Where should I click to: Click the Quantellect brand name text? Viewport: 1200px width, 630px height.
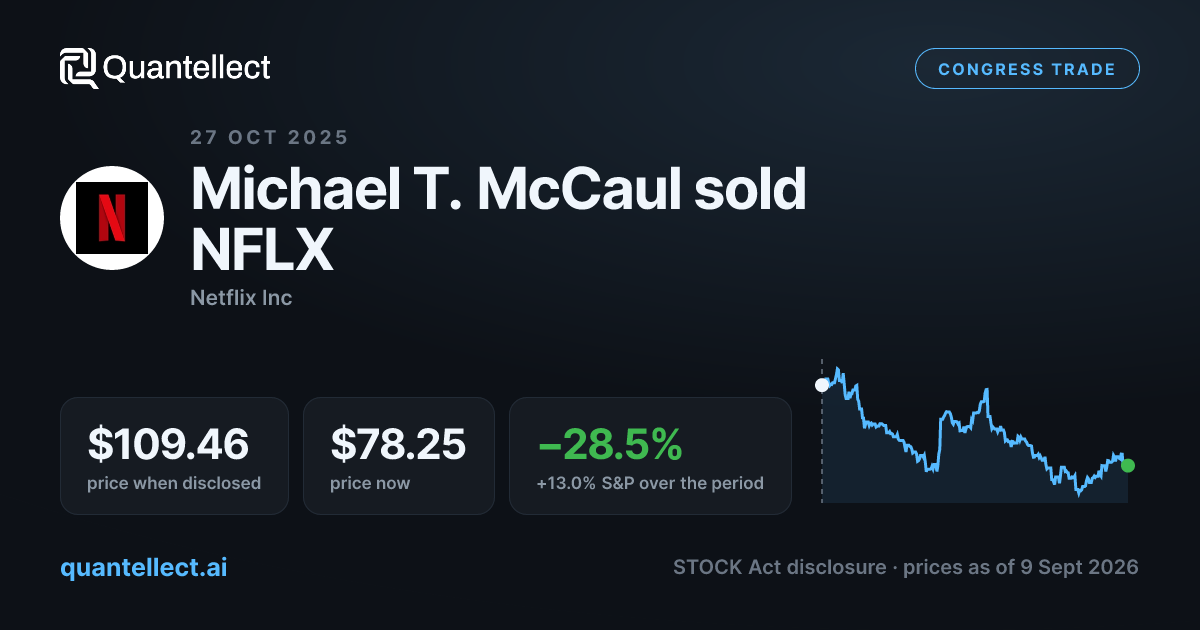(x=186, y=68)
